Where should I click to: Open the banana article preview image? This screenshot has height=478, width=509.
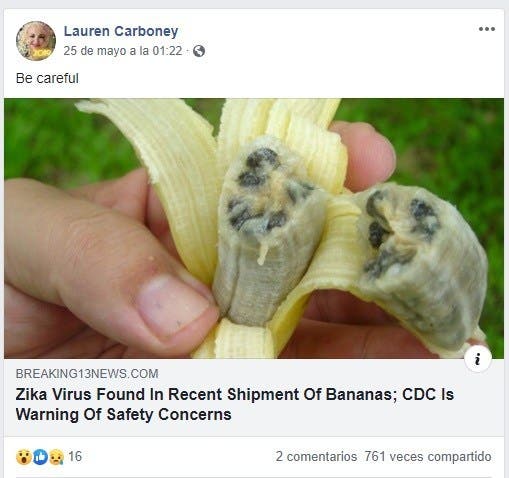(x=254, y=228)
